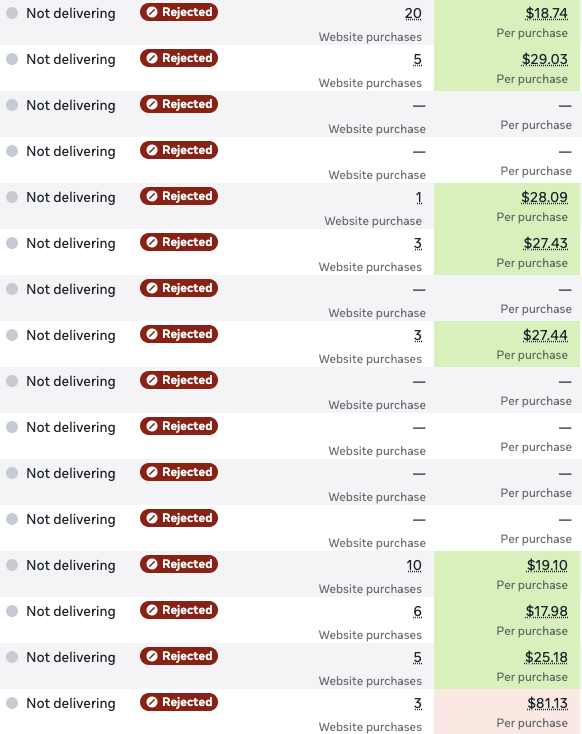
Task: Select the $81.13 per purchase red cell
Action: coord(507,712)
